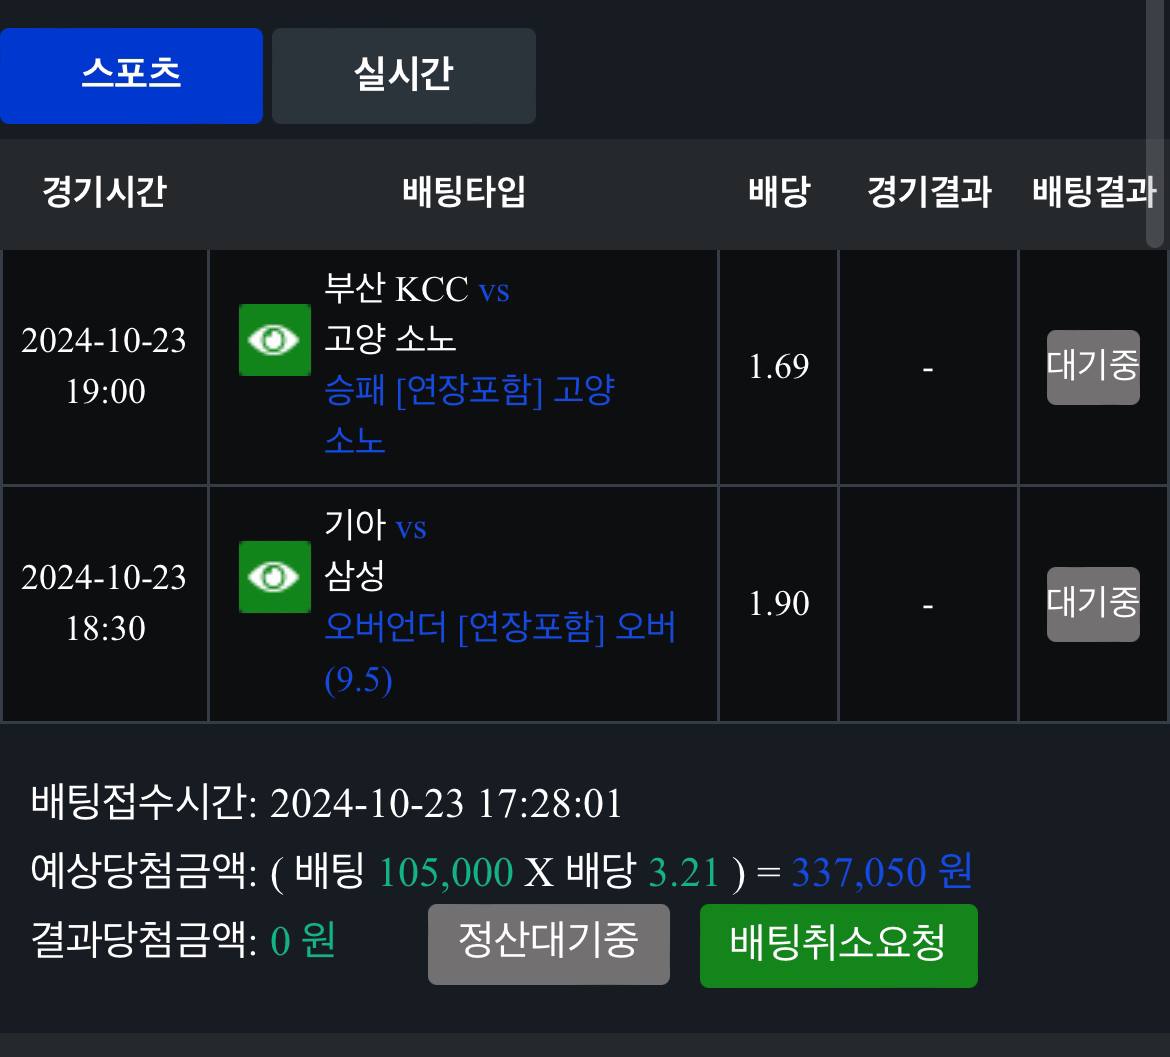Switch to the 스포츠 tab

pyautogui.click(x=131, y=75)
